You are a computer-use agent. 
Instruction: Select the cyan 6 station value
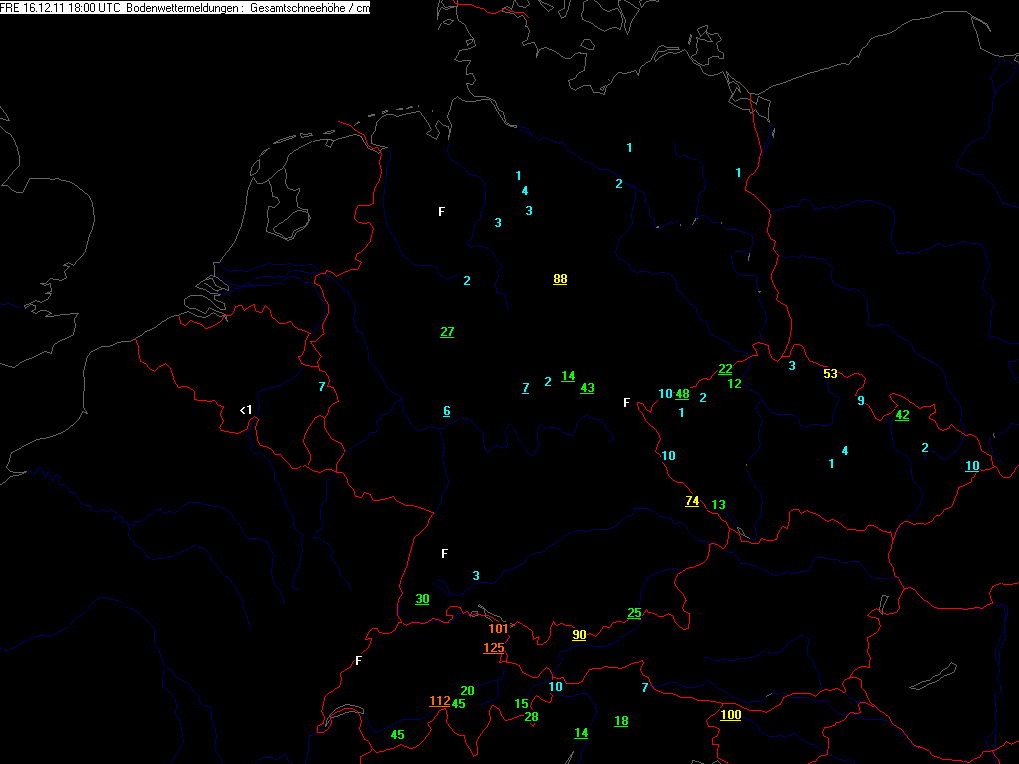[x=447, y=411]
